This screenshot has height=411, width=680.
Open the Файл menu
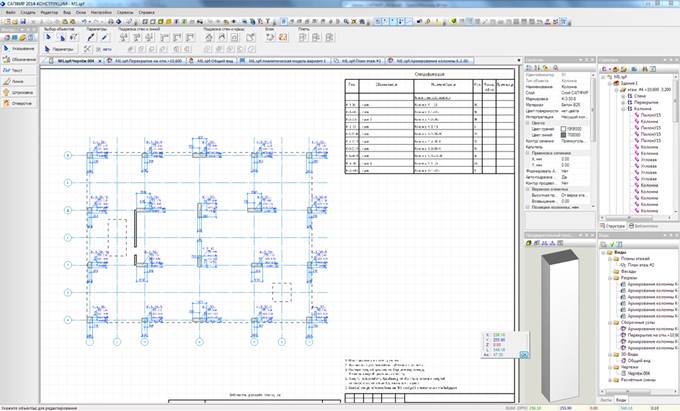[x=10, y=13]
